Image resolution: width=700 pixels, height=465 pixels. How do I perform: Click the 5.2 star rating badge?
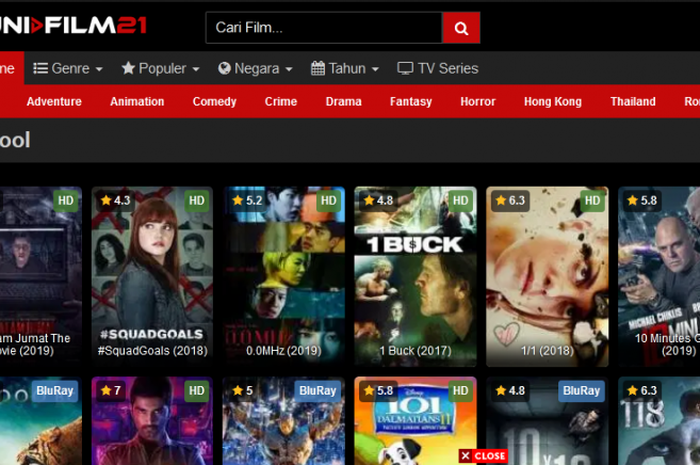pyautogui.click(x=247, y=200)
